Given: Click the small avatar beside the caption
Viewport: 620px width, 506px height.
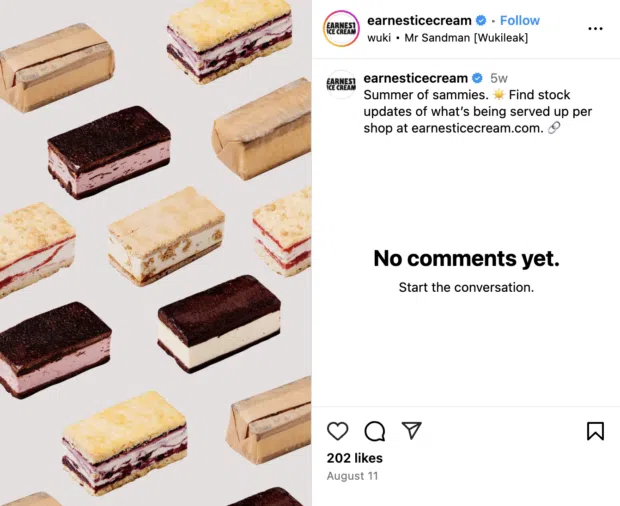Looking at the screenshot, I should click(341, 85).
